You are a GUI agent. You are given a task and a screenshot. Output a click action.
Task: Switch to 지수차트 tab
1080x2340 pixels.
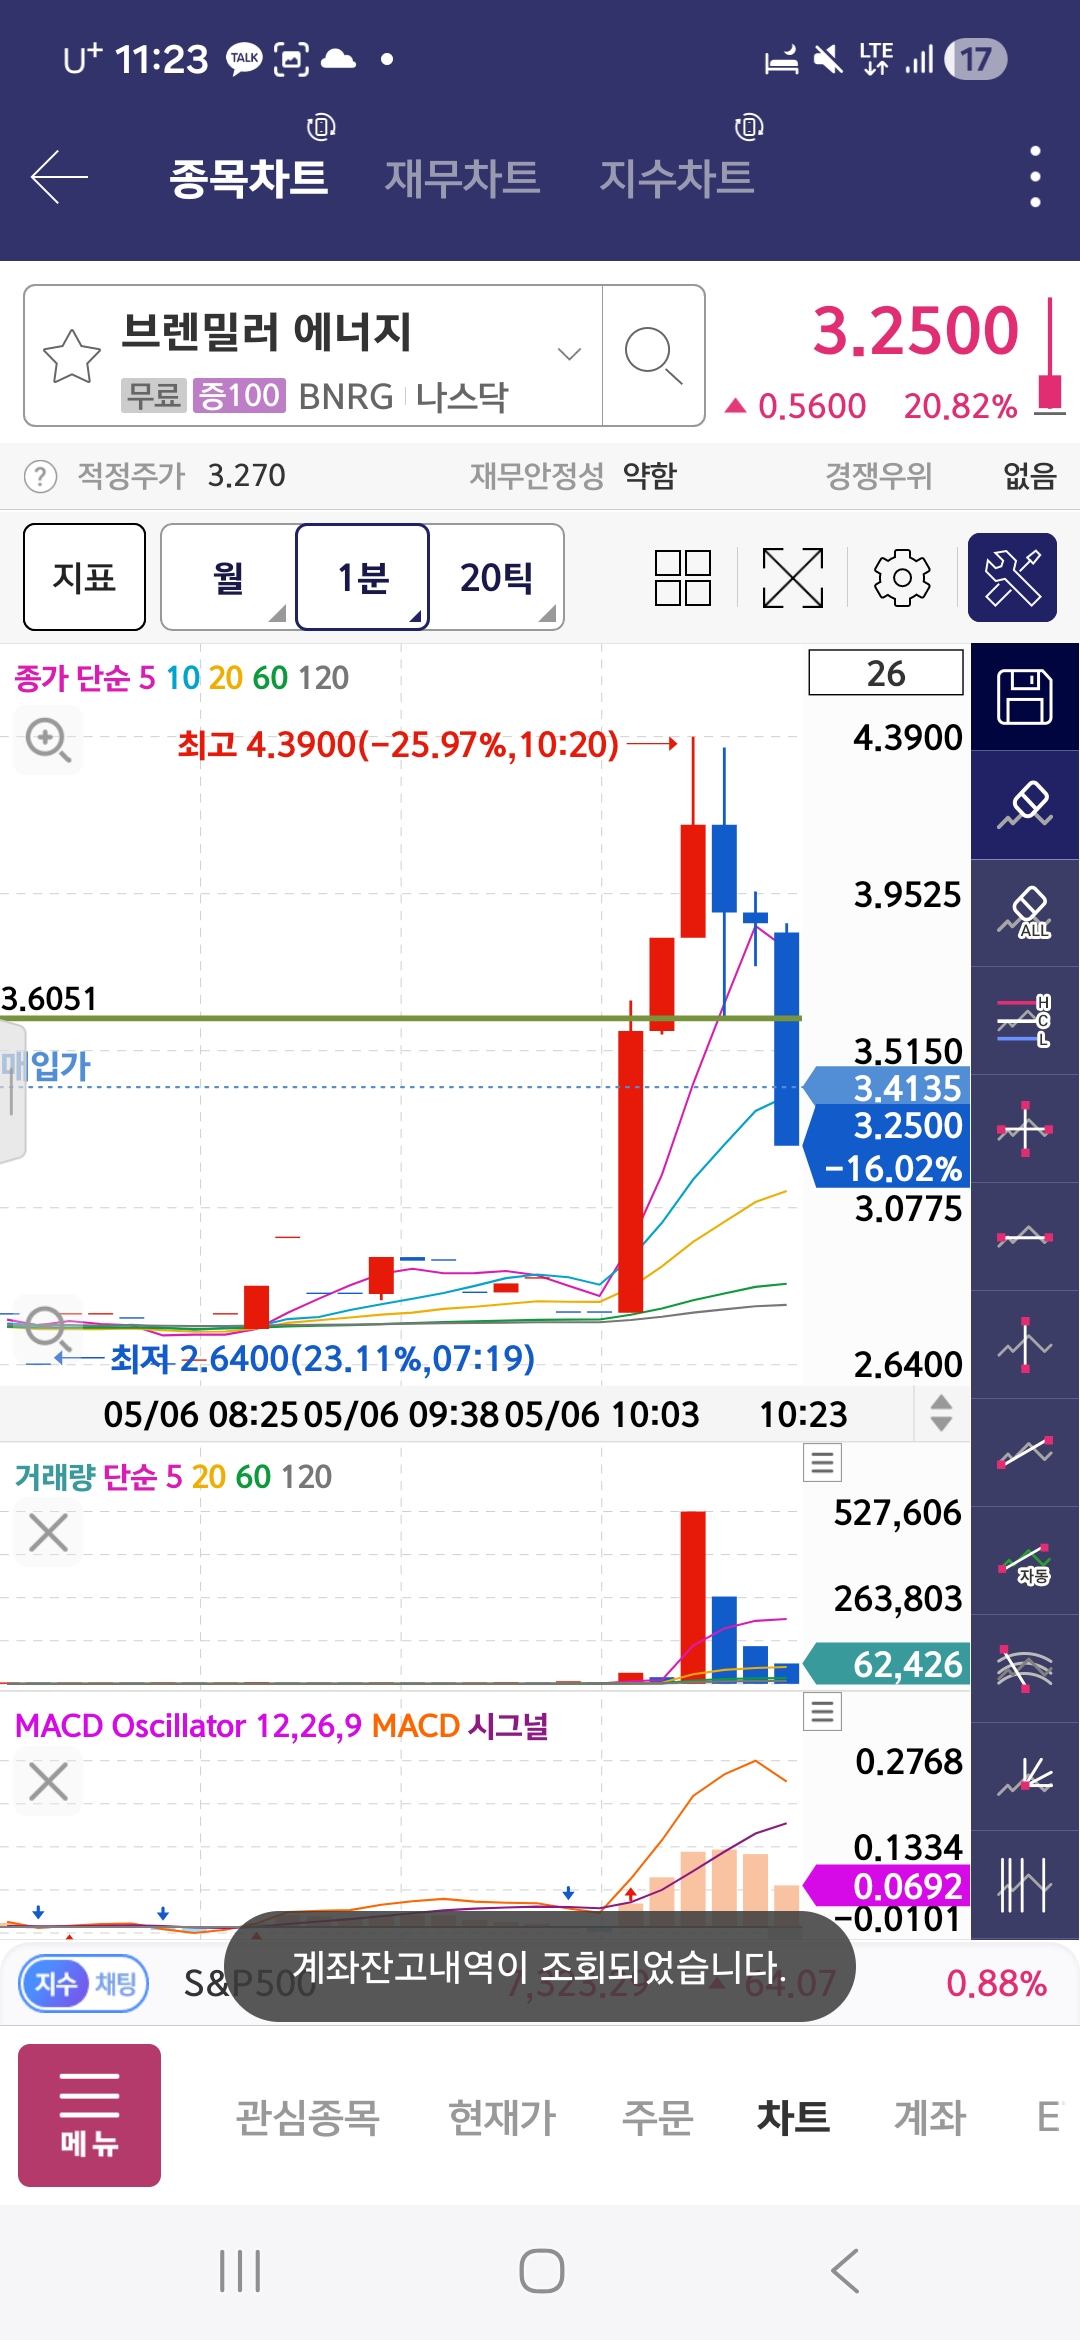tap(677, 178)
